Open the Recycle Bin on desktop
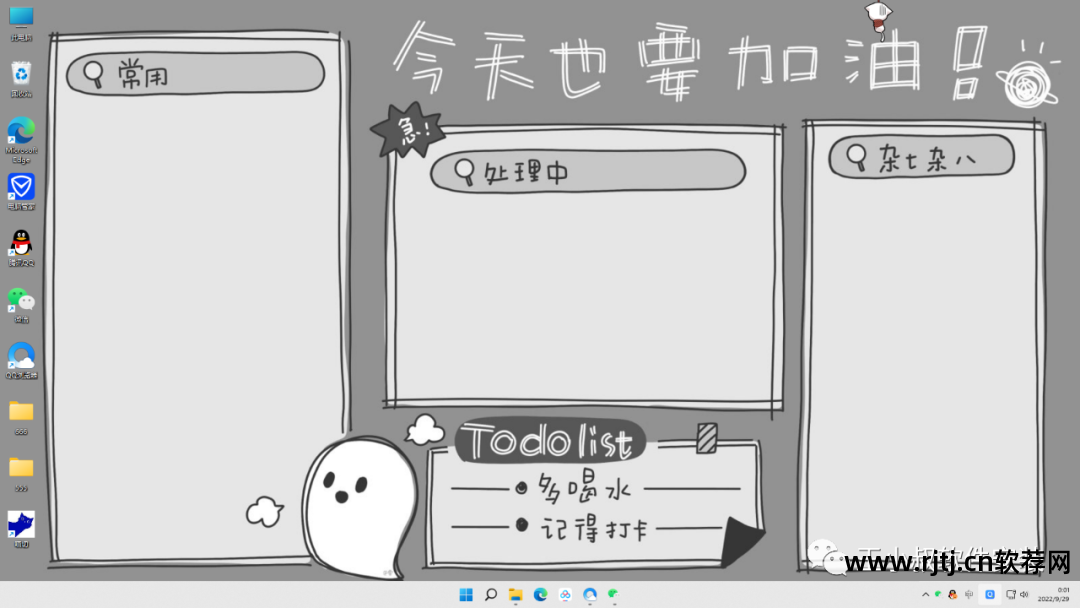 (21, 78)
